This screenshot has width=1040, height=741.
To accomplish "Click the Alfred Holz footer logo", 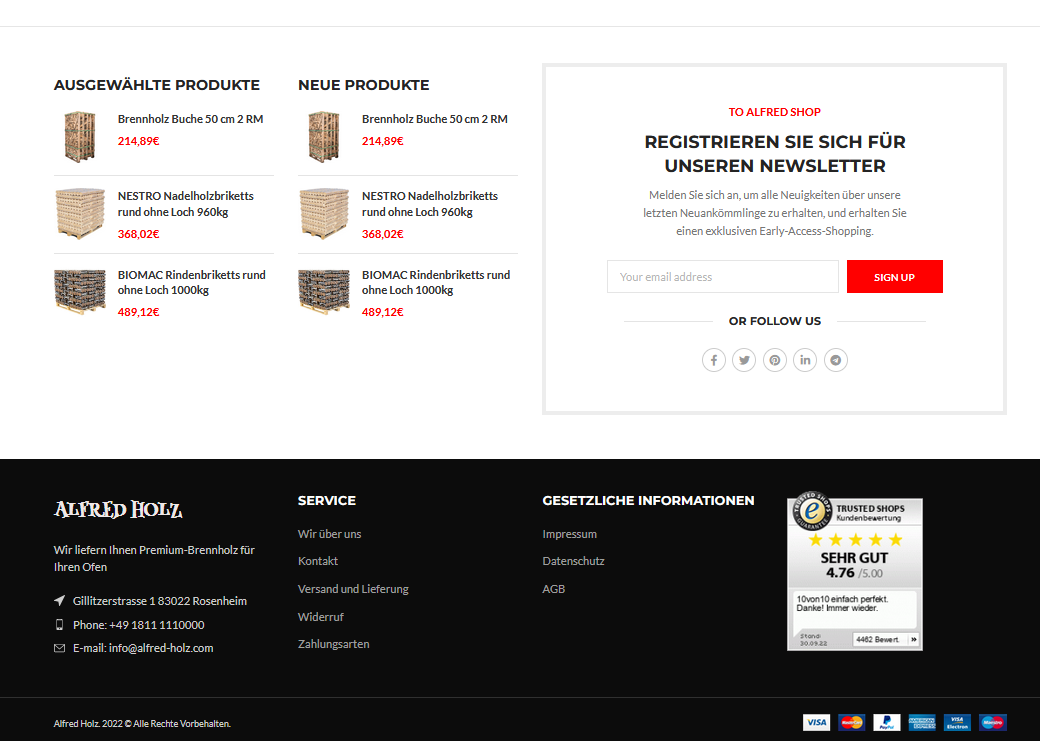I will tap(118, 509).
